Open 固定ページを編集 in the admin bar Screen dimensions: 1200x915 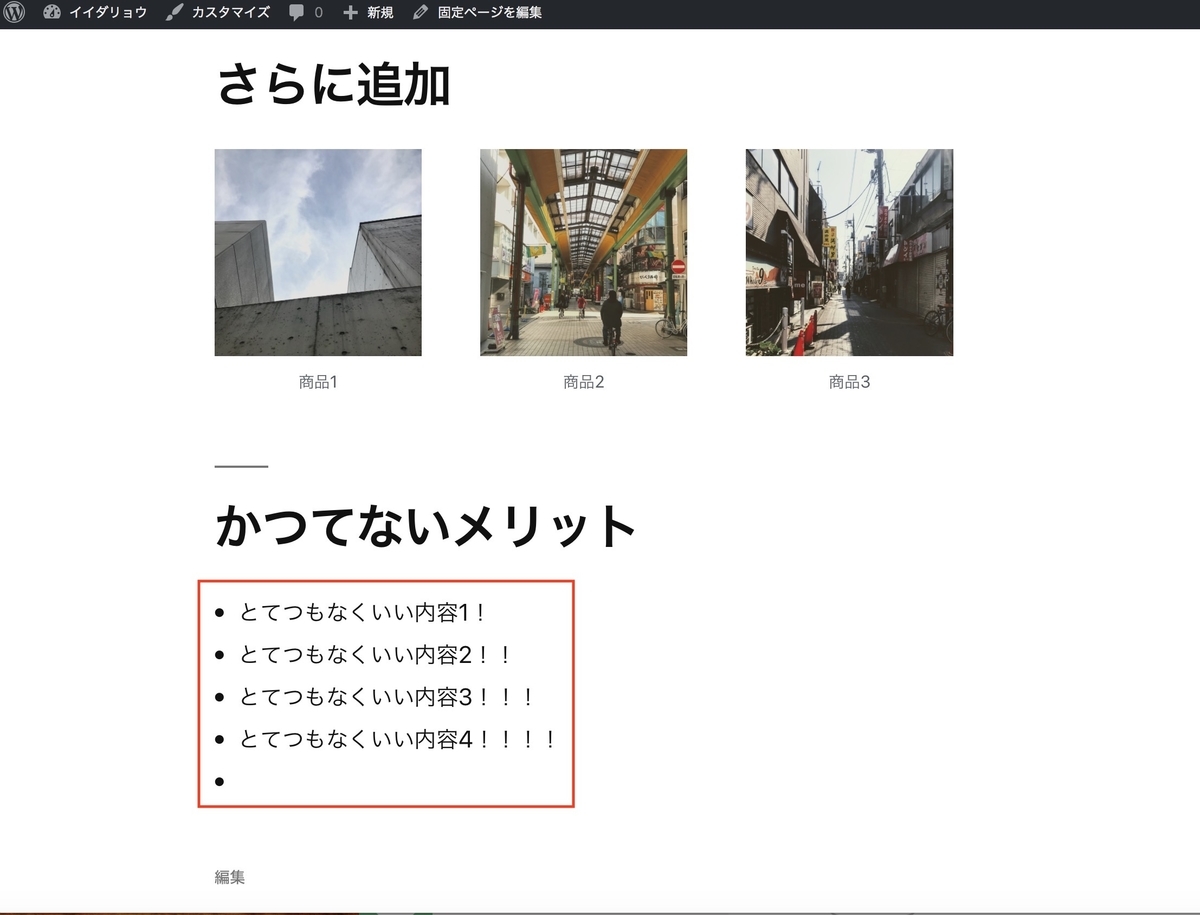490,13
